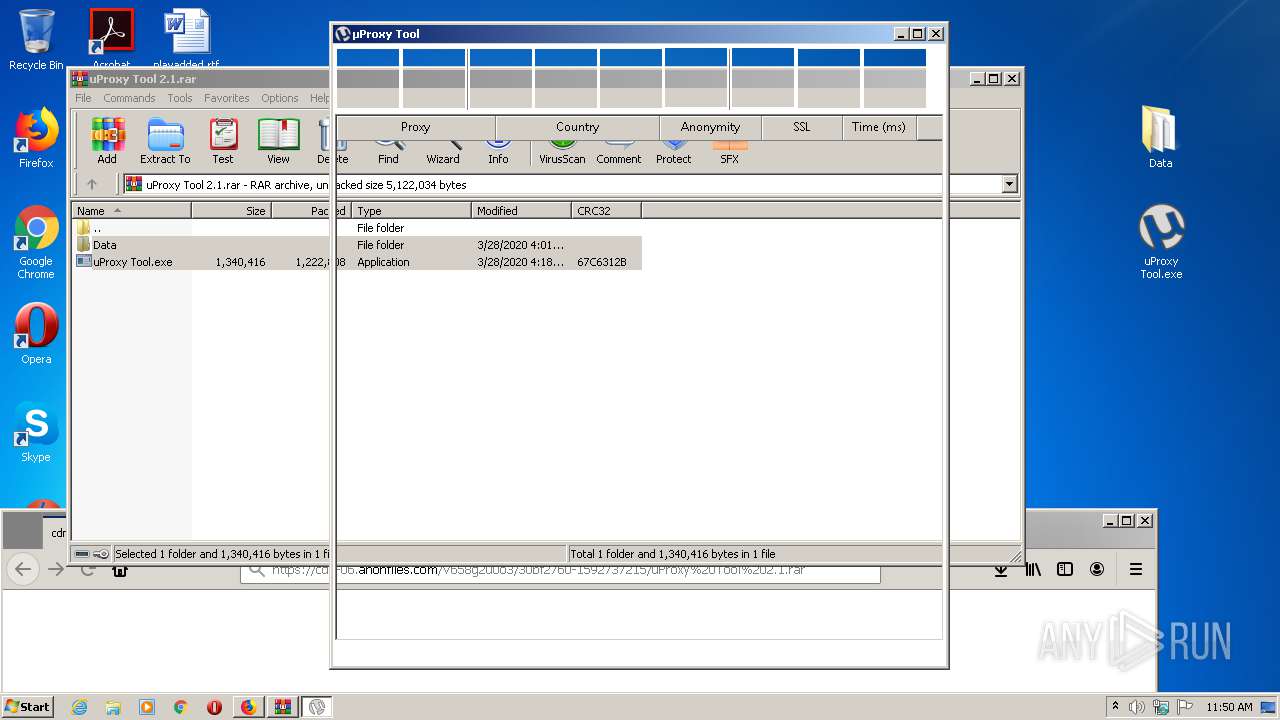This screenshot has width=1280, height=720.
Task: Click the Time (ms) column header
Action: (879, 127)
